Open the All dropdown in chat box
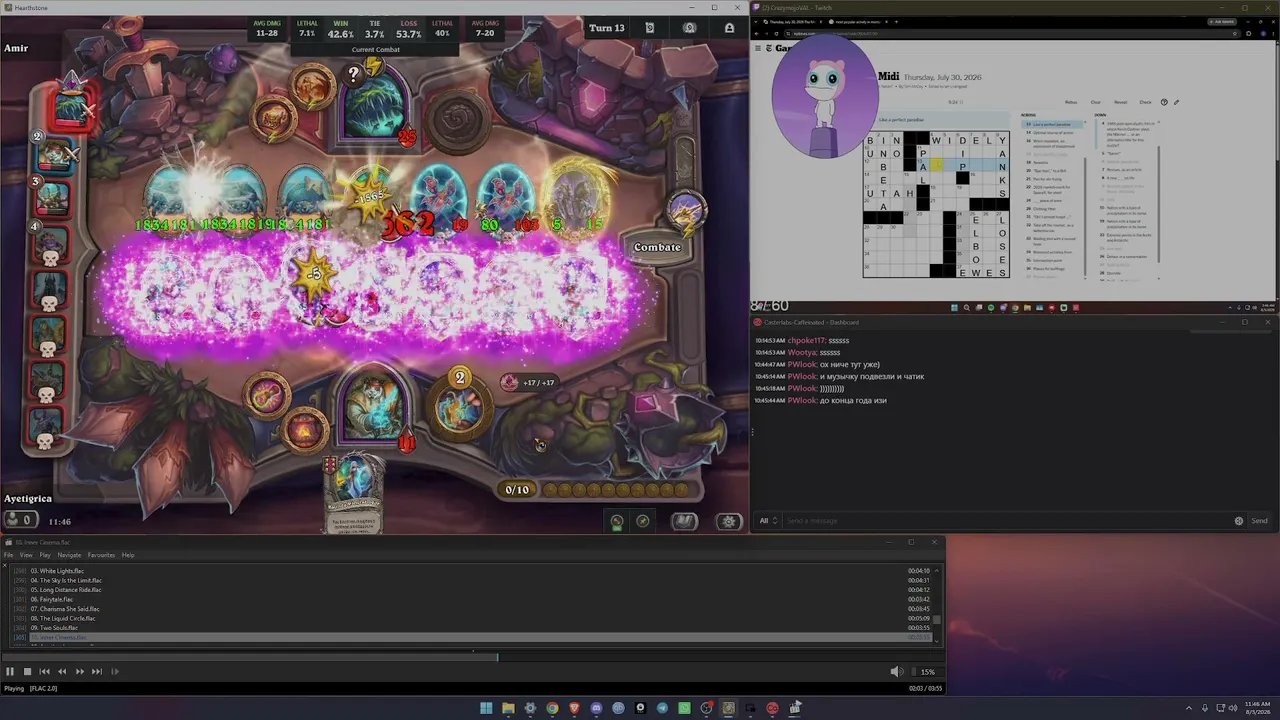The height and width of the screenshot is (720, 1280). [x=767, y=521]
